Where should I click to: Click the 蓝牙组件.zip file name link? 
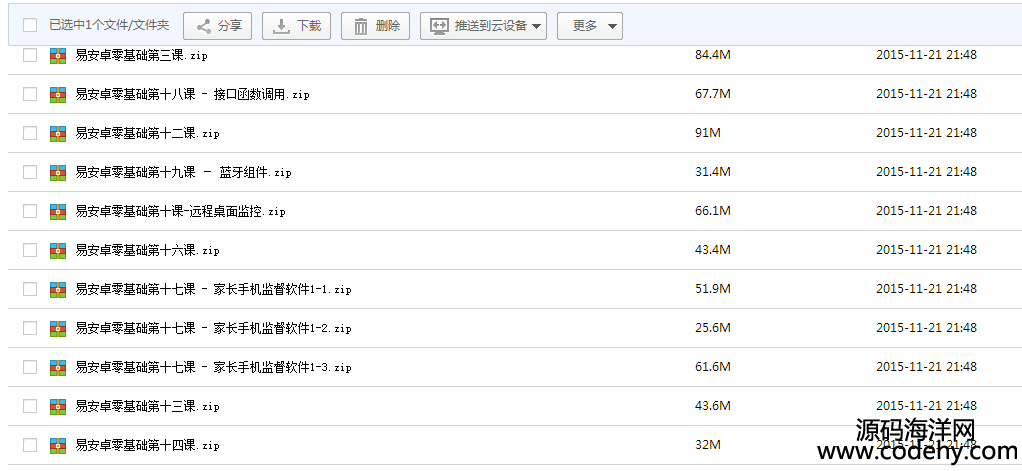(x=184, y=173)
